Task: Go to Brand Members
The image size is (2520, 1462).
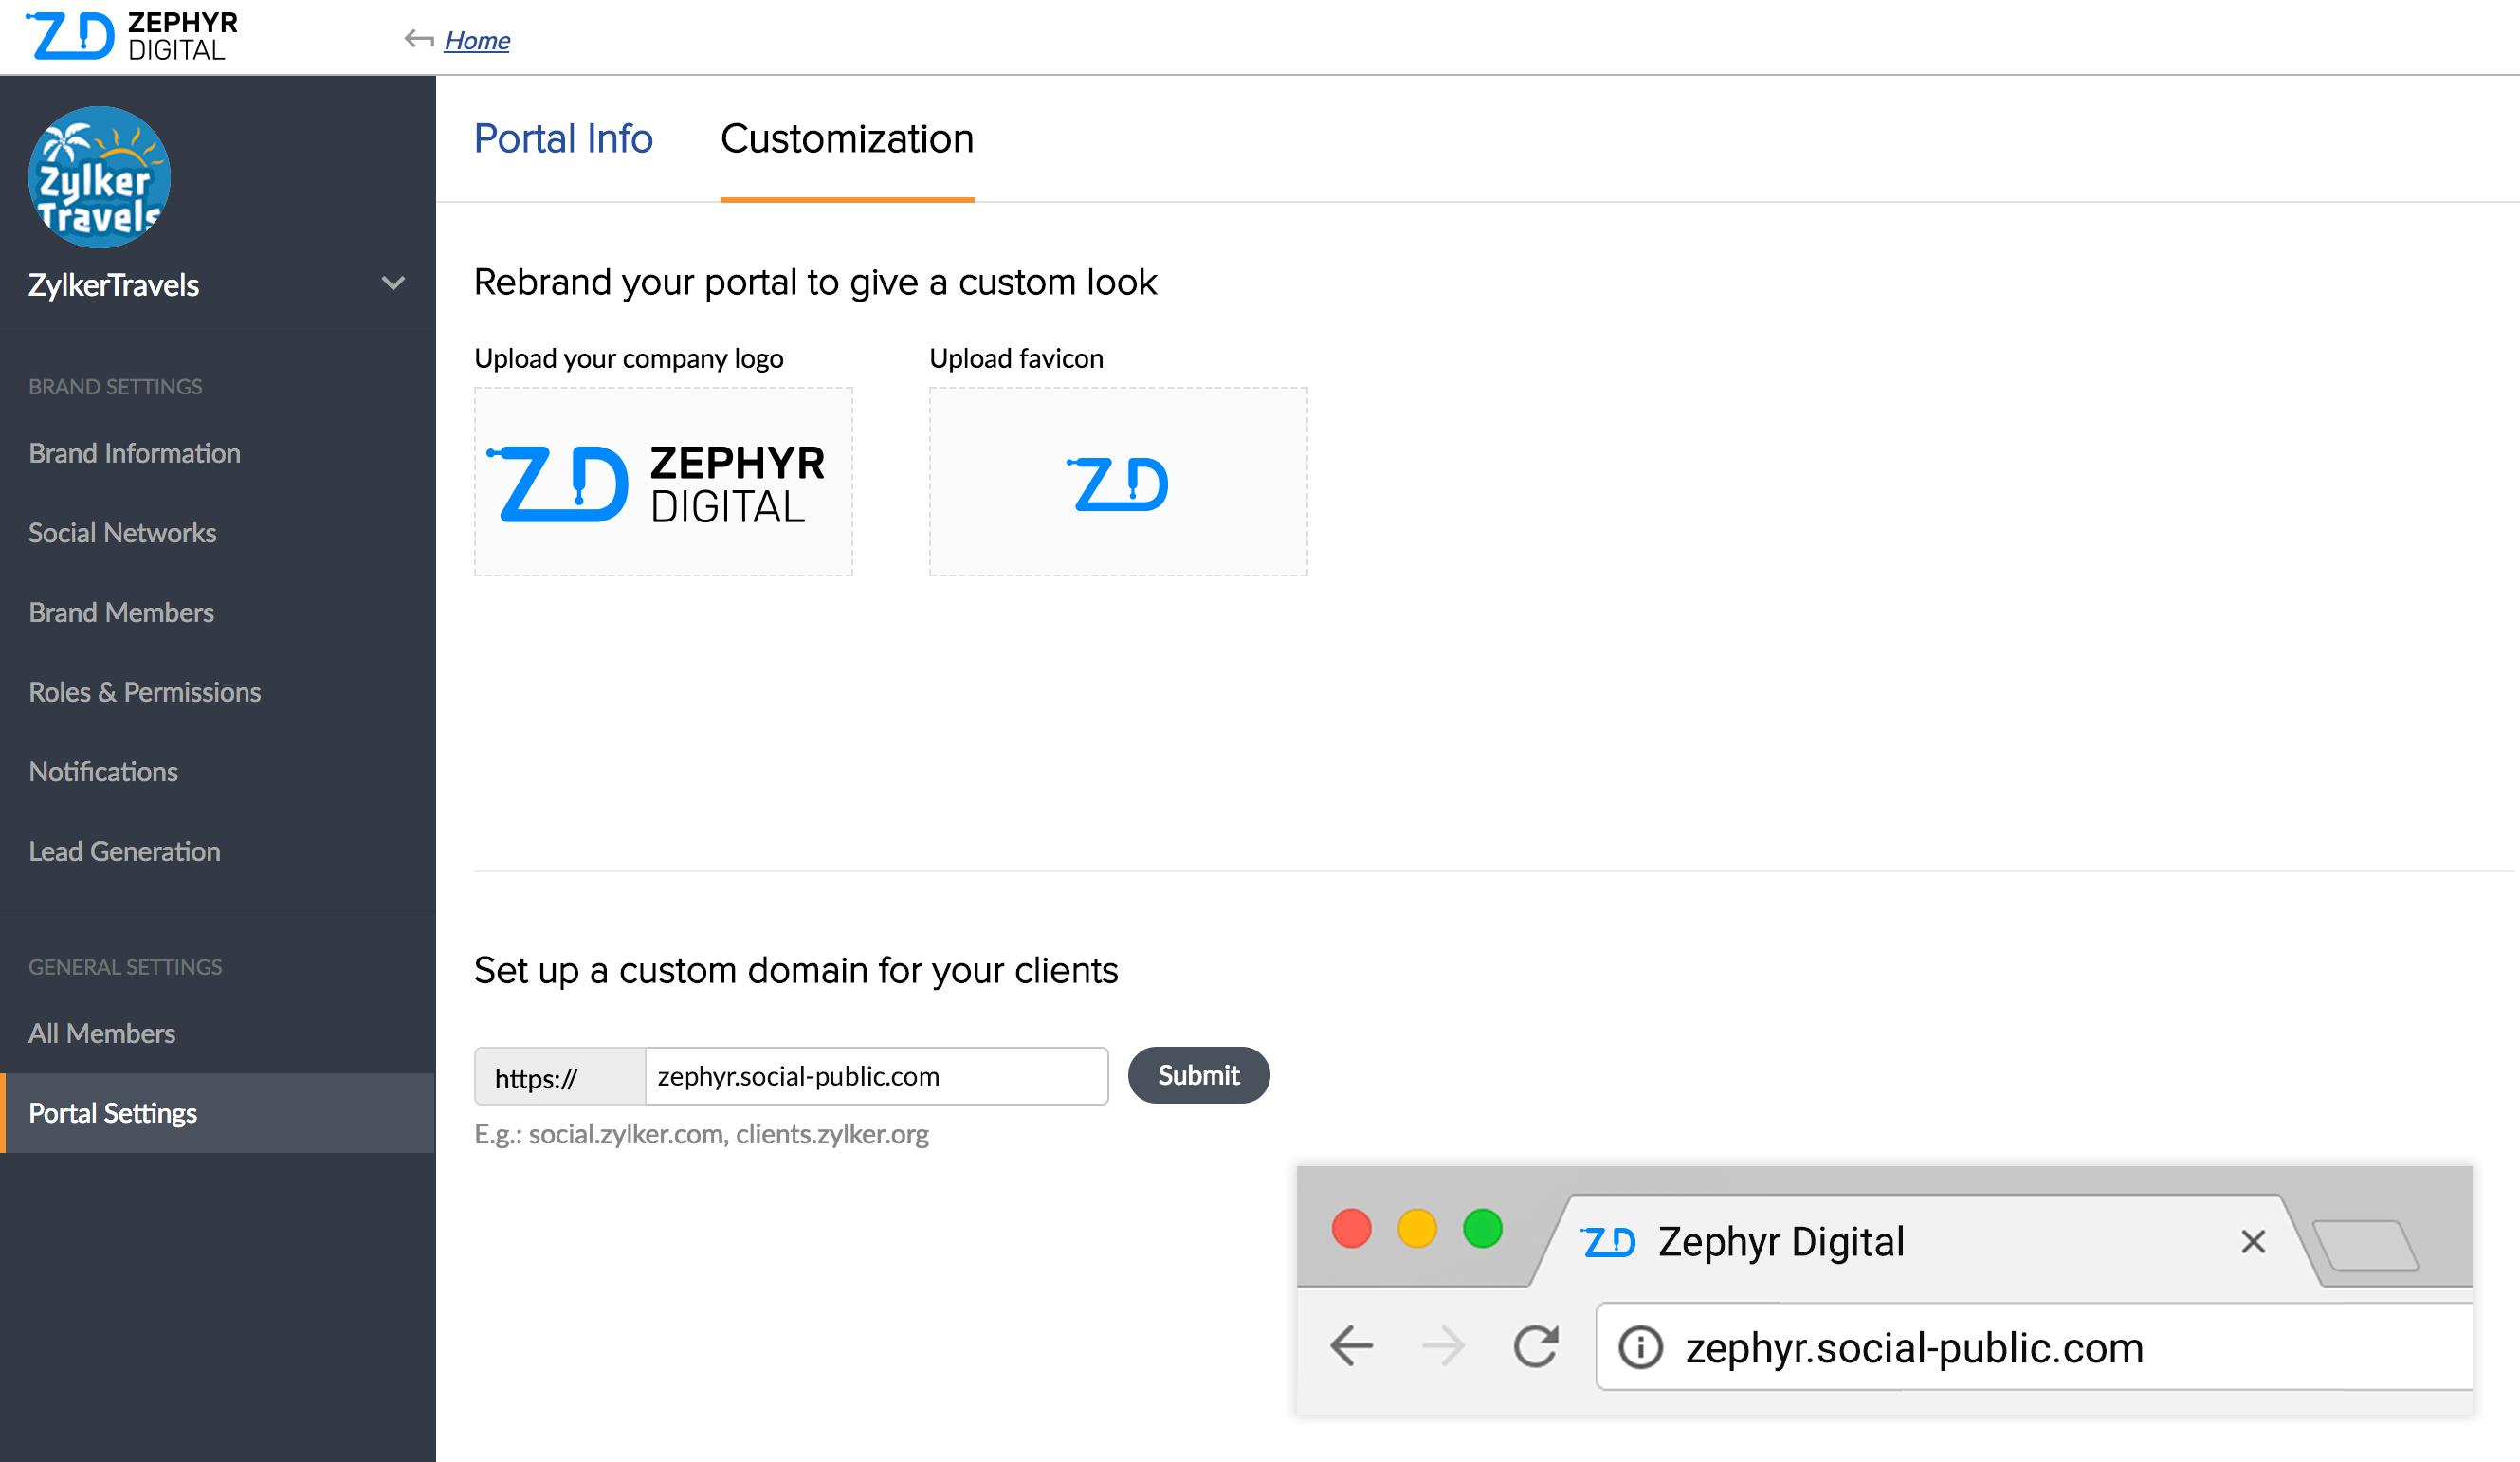Action: (121, 612)
